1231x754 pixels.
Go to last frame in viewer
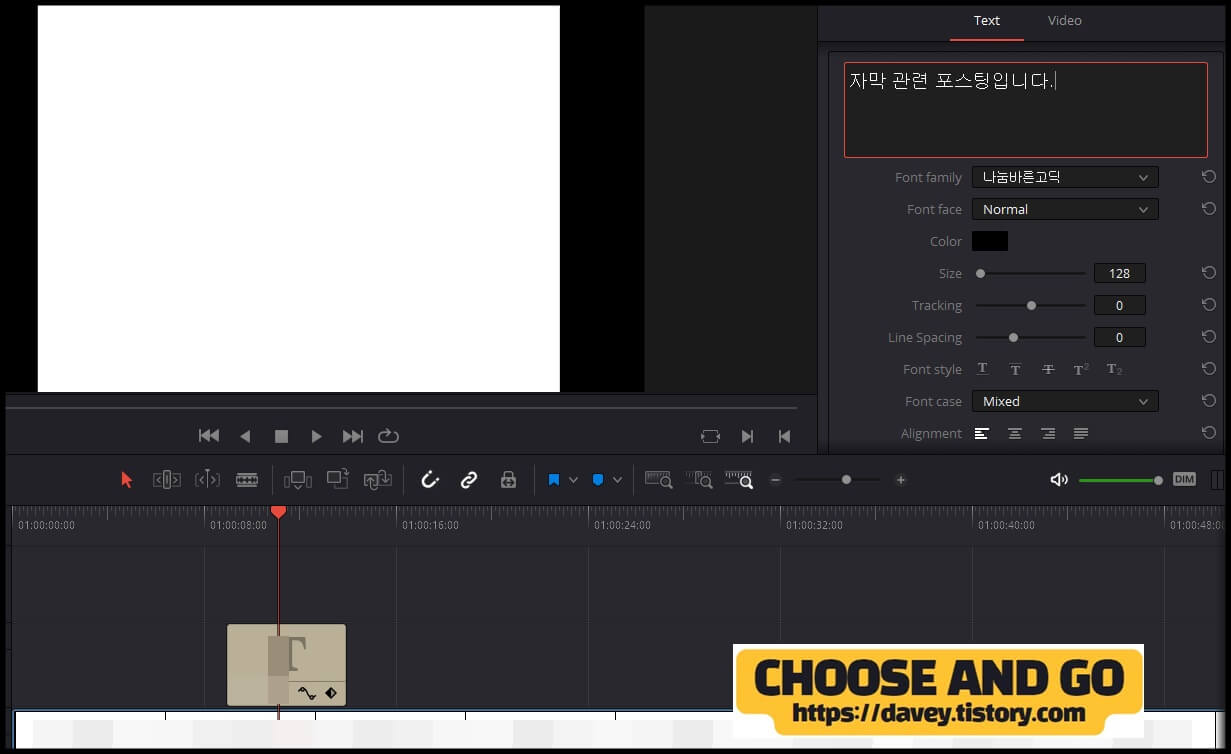(353, 436)
